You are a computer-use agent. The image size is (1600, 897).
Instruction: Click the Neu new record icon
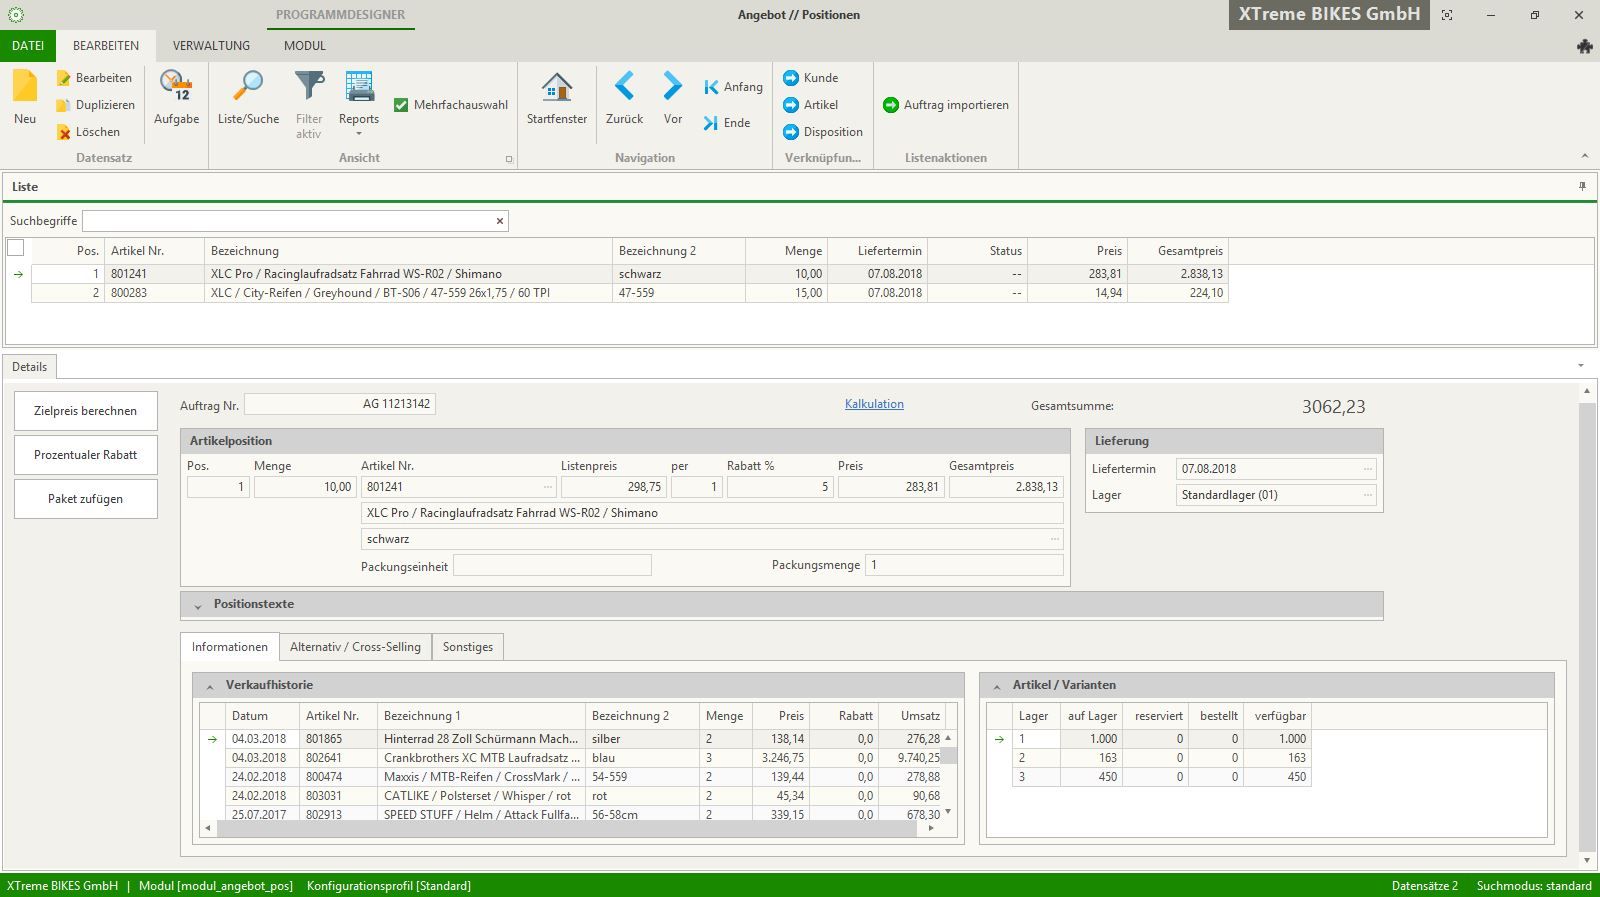[25, 88]
